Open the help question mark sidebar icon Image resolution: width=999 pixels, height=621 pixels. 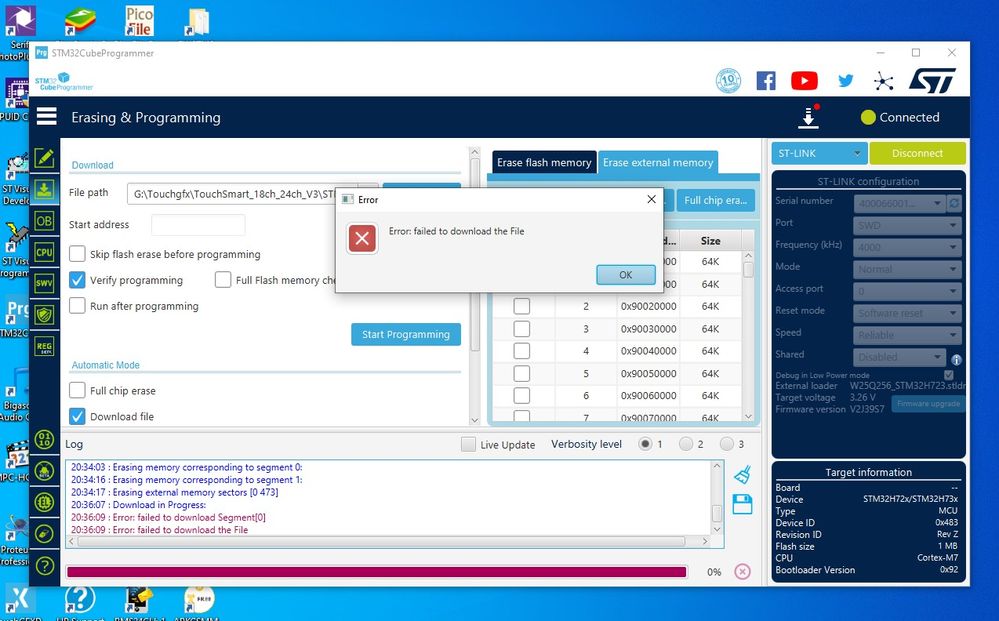pos(44,566)
